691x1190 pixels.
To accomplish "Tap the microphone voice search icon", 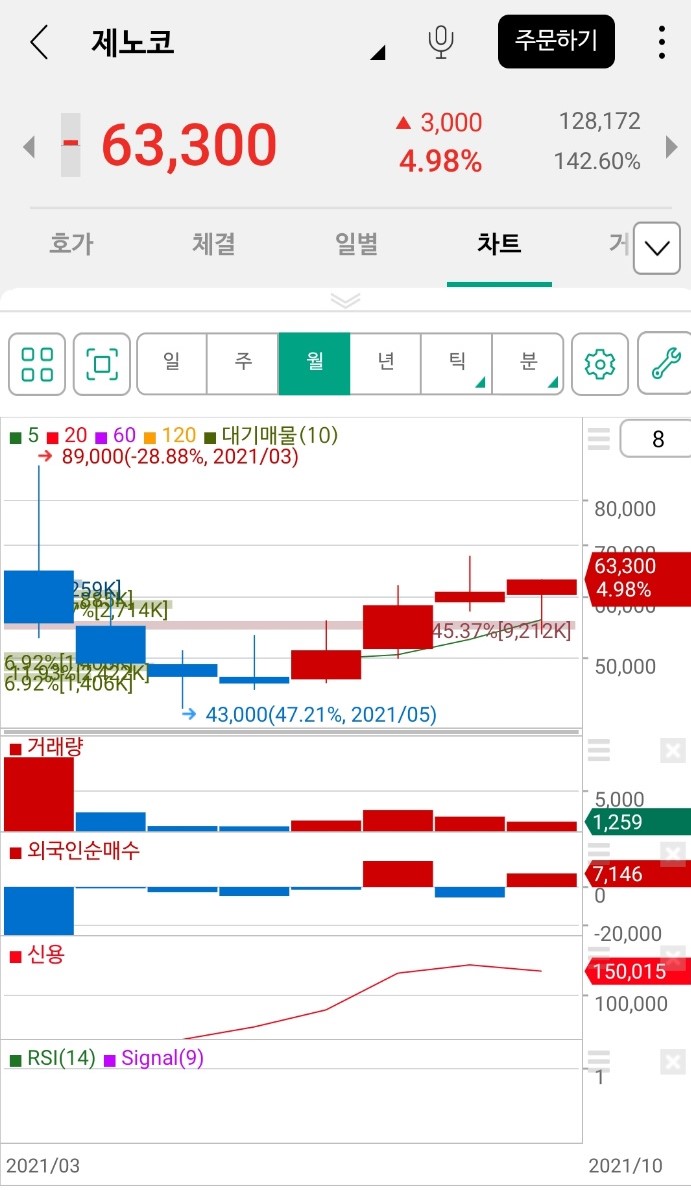I will [440, 42].
